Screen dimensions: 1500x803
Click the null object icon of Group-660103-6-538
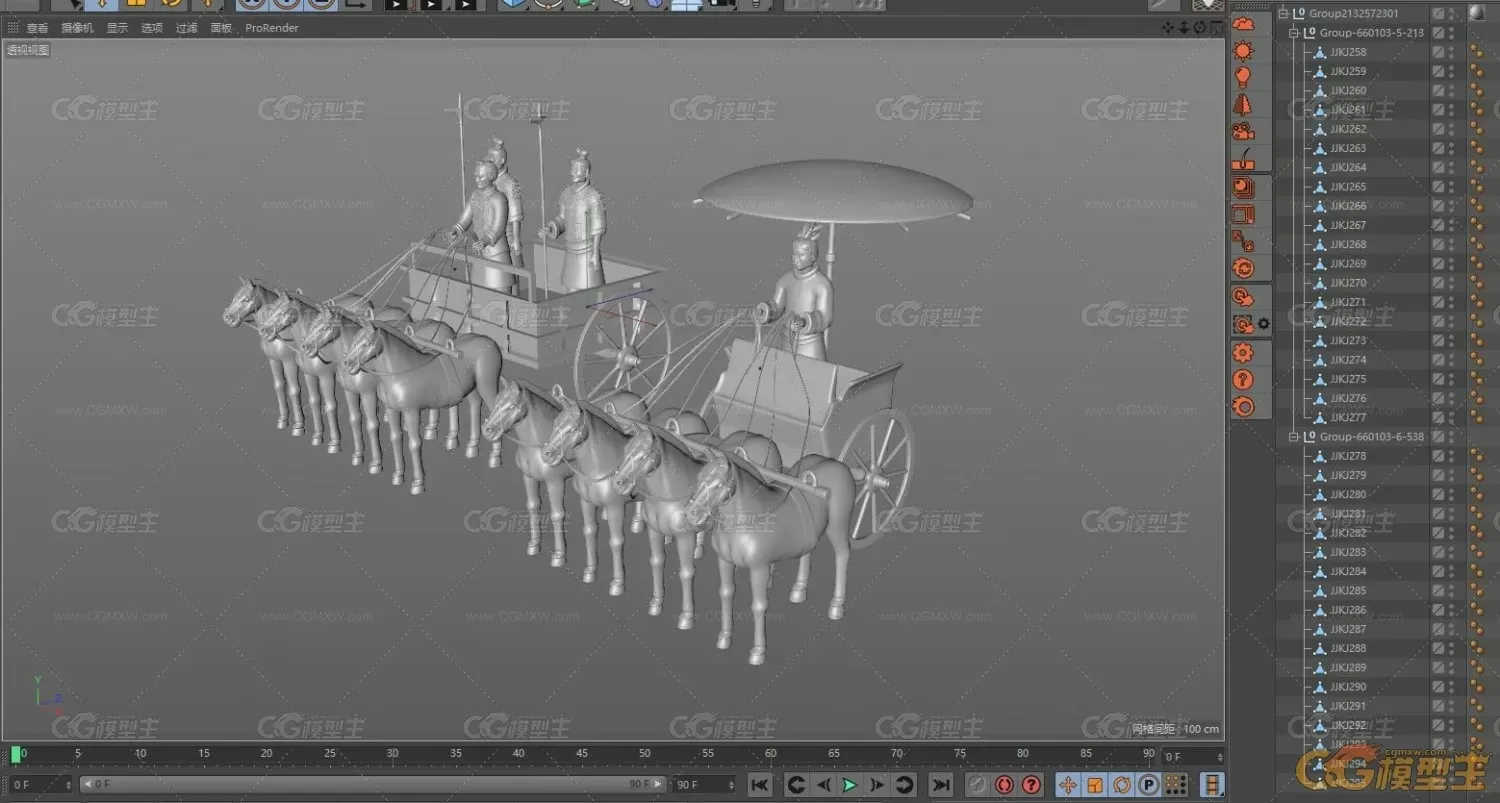[x=1310, y=437]
